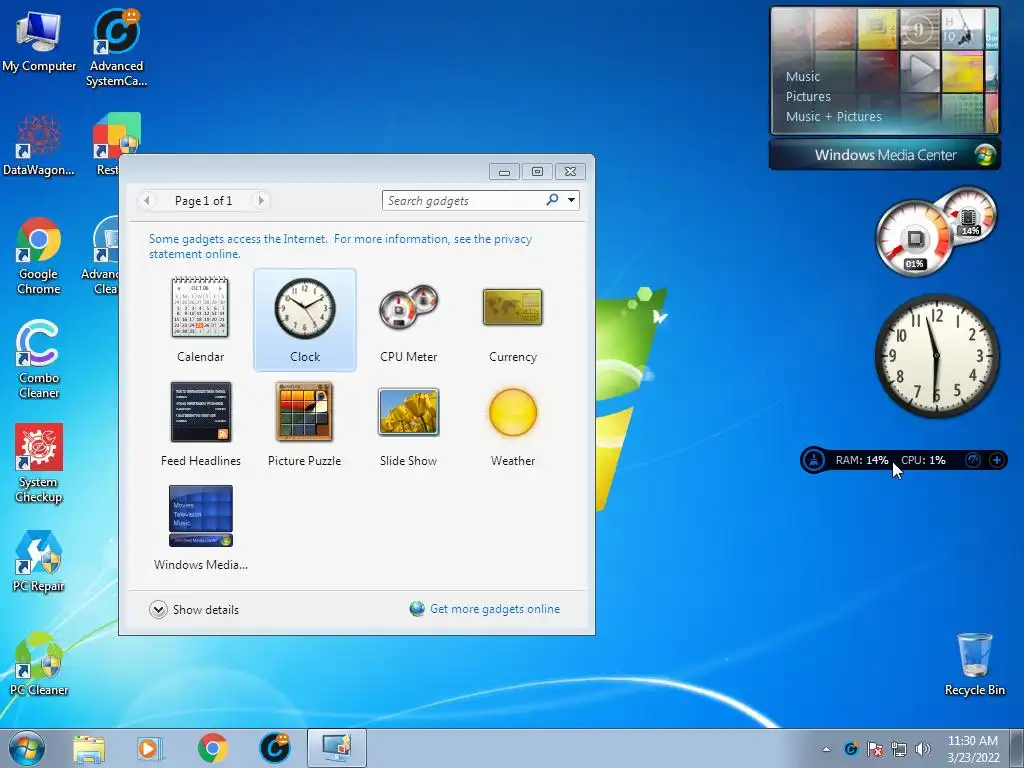Open Windows Media Player from taskbar
Image resolution: width=1024 pixels, height=768 pixels.
150,748
